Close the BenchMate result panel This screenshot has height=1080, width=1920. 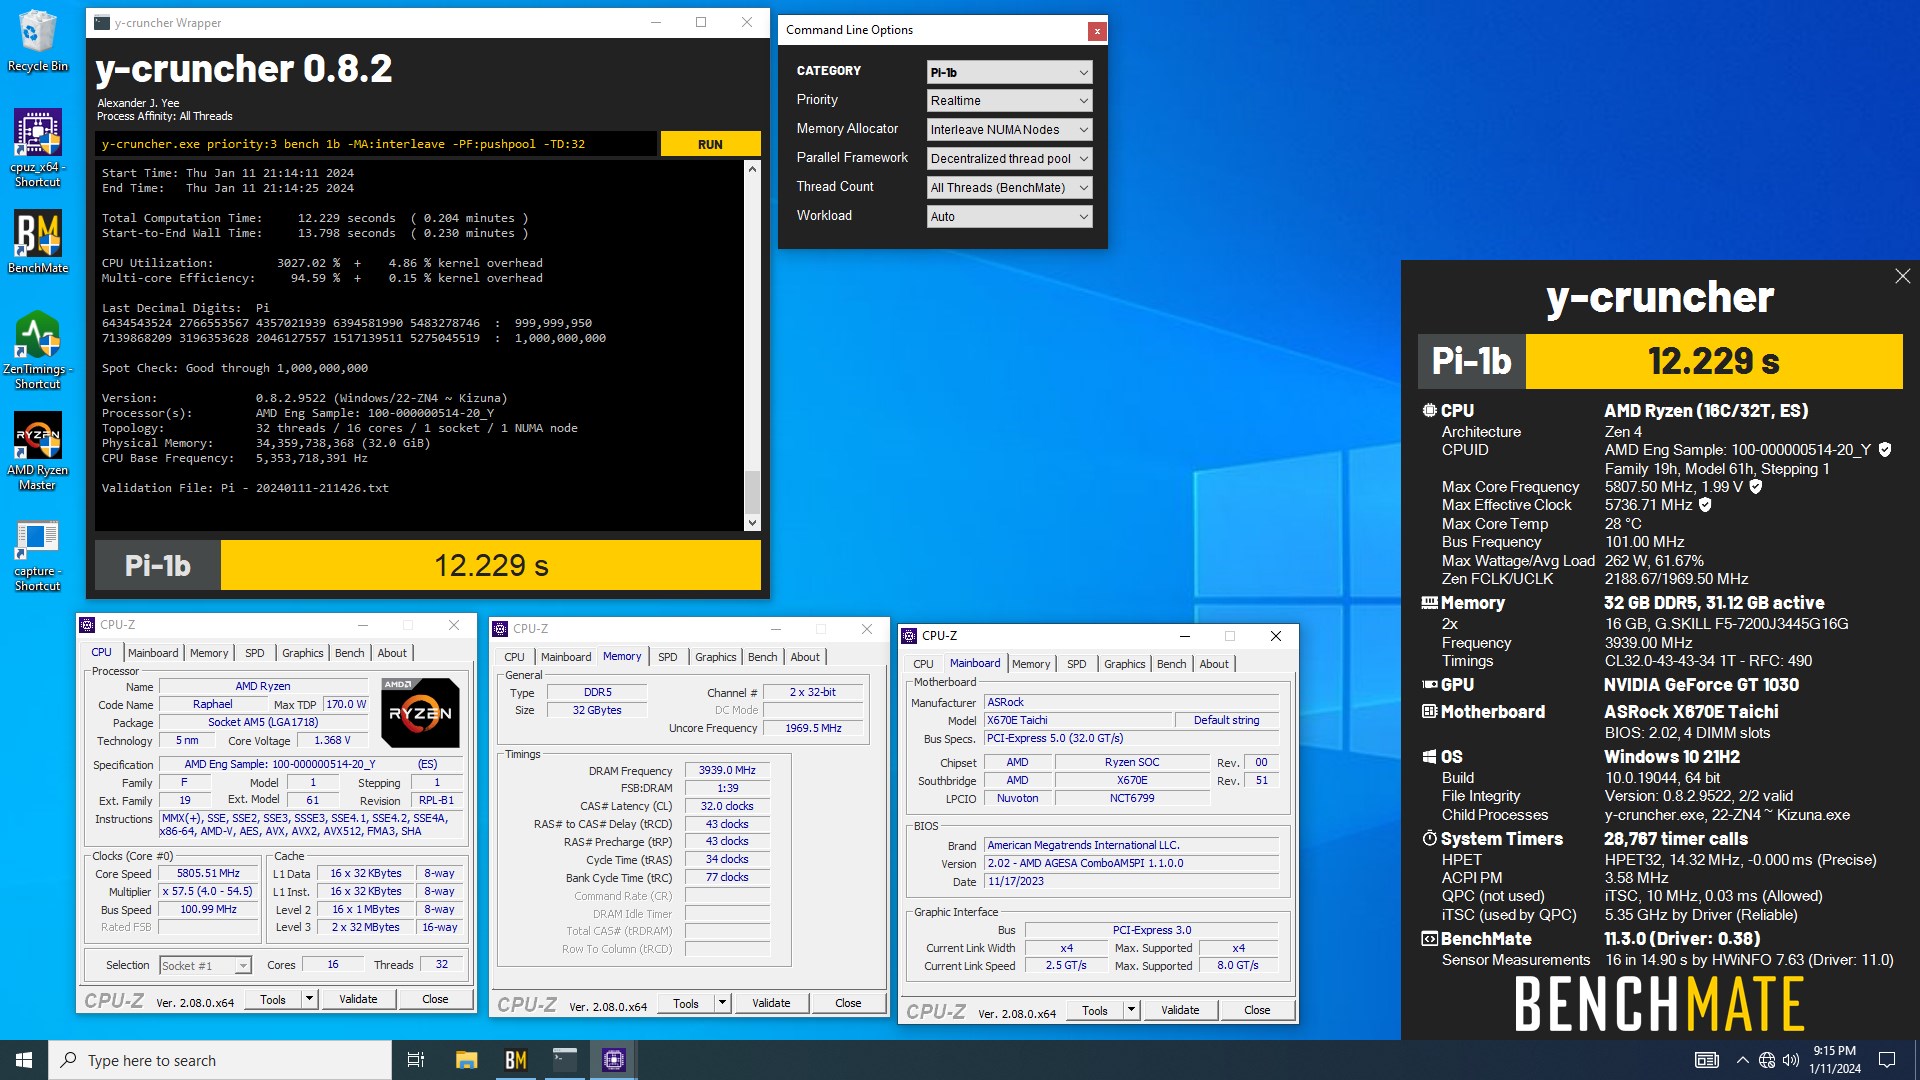pos(1902,276)
